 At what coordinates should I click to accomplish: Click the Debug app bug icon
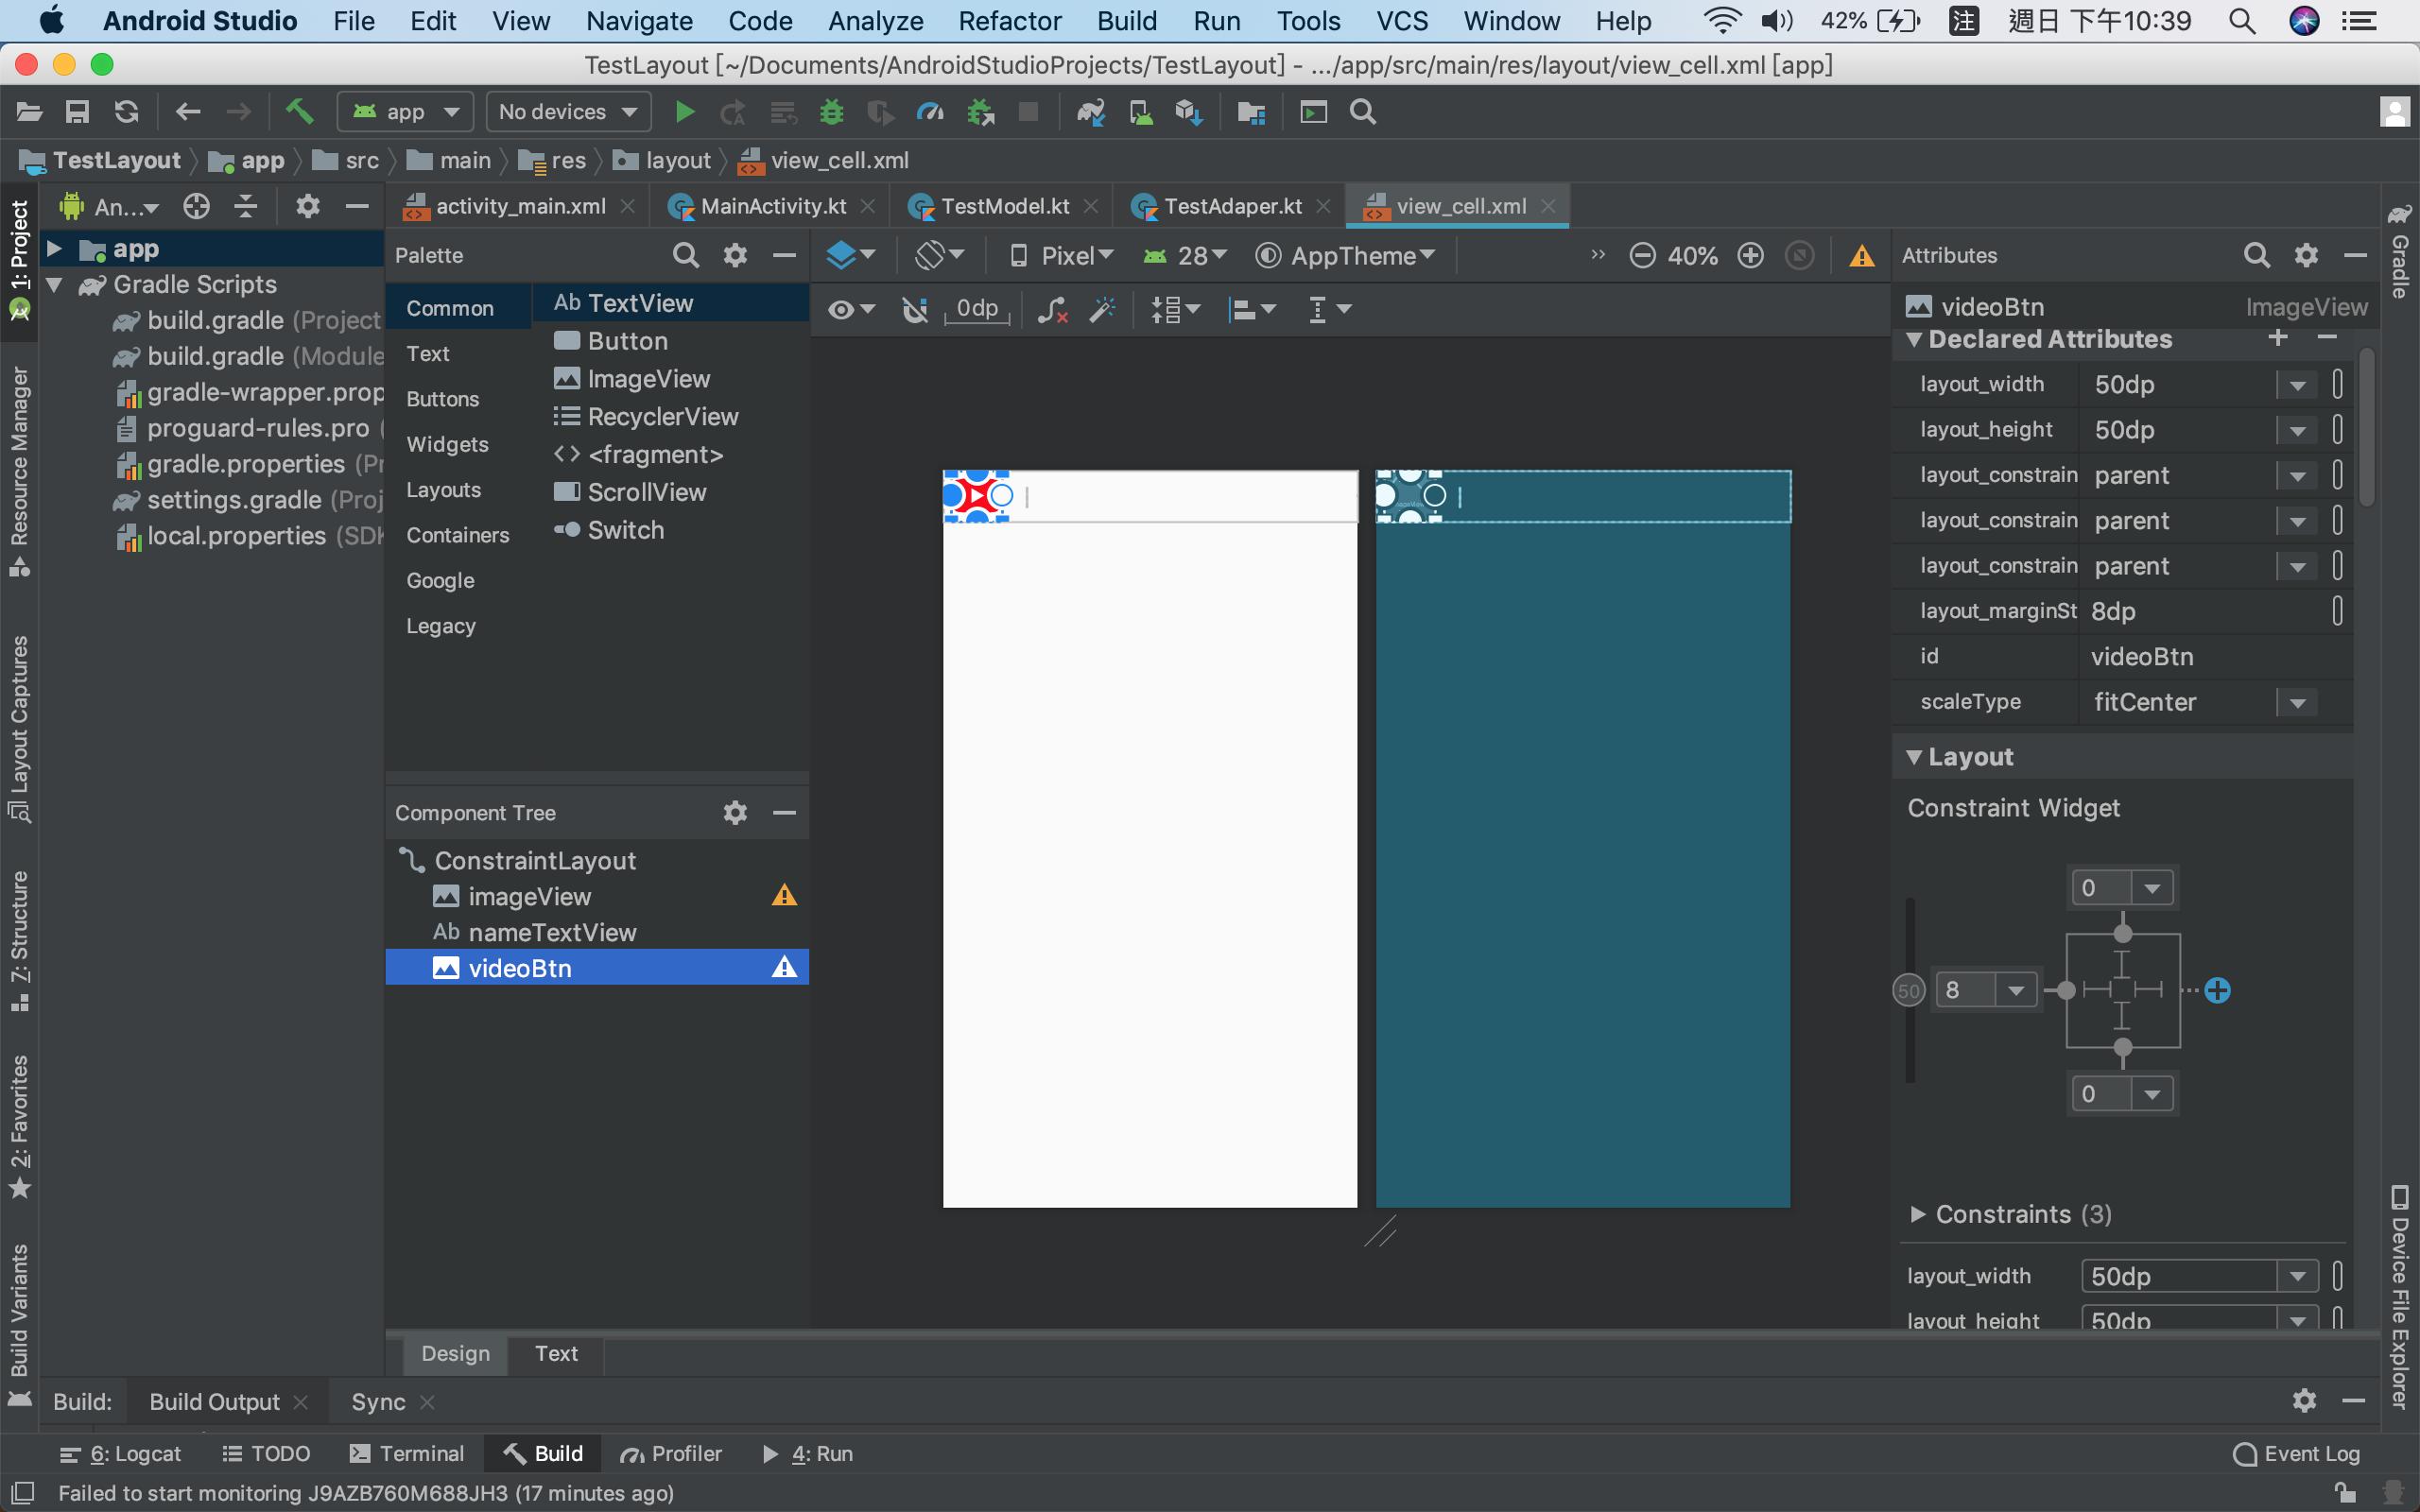(831, 112)
